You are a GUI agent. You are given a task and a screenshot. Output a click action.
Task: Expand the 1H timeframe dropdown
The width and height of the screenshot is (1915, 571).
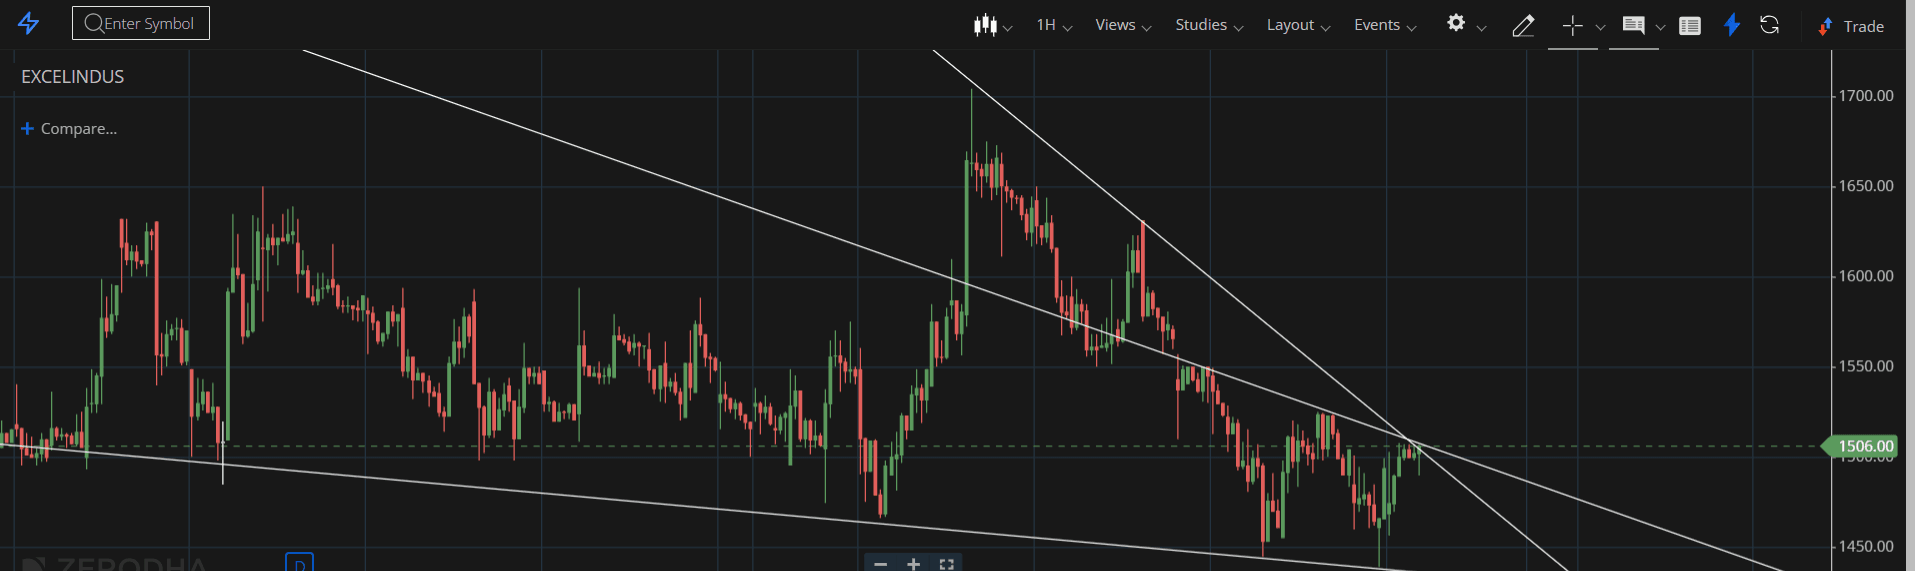[x=1054, y=25]
